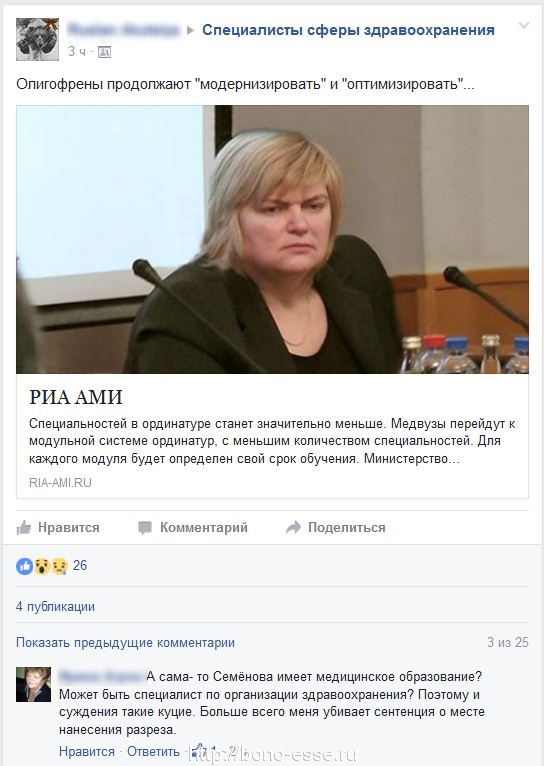This screenshot has height=766, width=544.
Task: View the 26 reactions count
Action: 80,565
